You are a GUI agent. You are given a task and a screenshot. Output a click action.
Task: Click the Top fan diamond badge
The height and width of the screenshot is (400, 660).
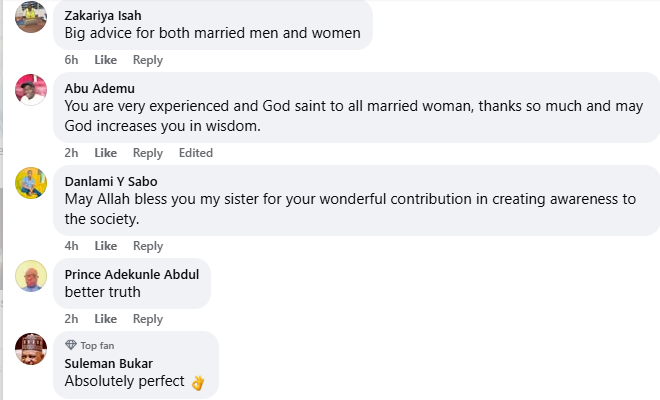click(70, 345)
